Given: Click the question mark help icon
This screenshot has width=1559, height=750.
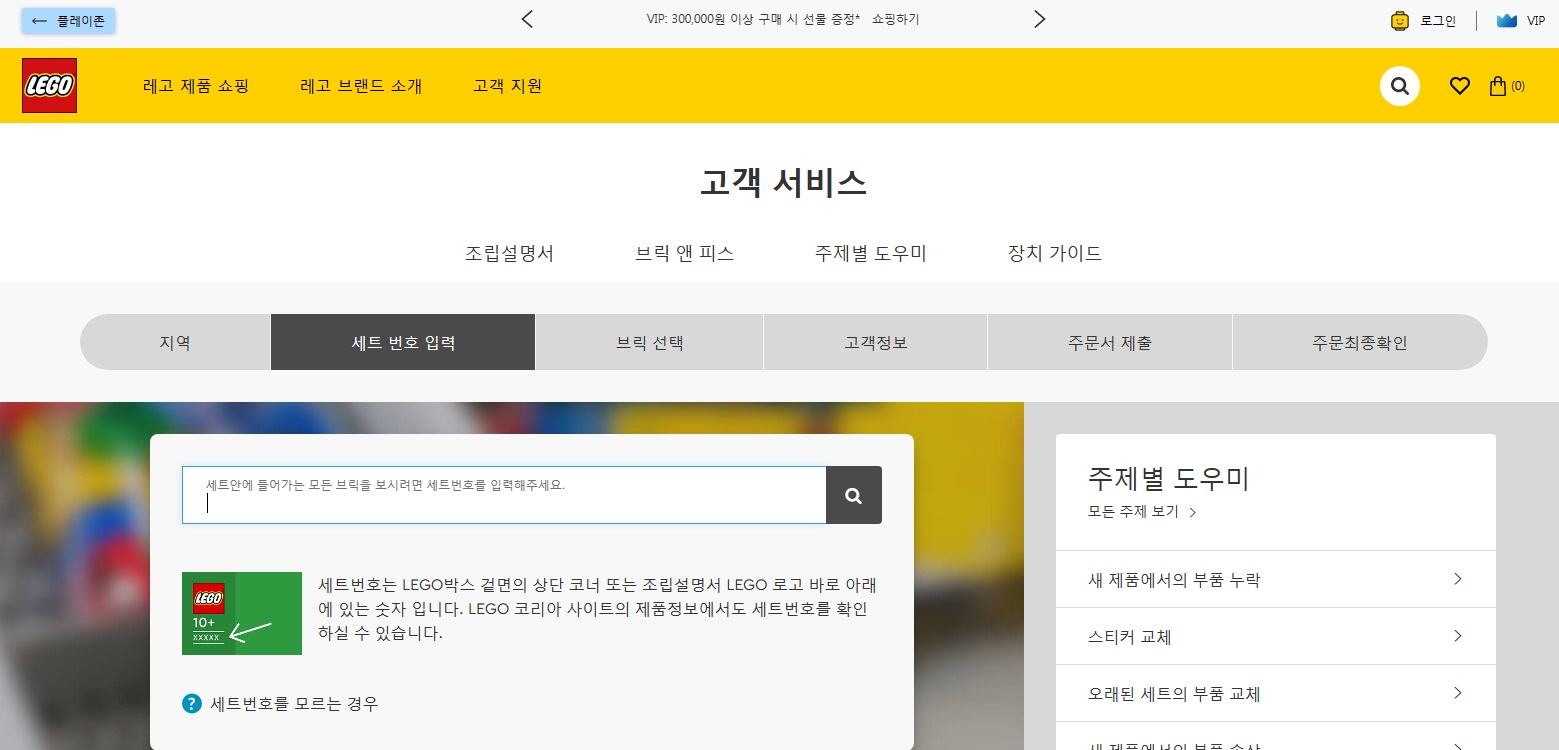Looking at the screenshot, I should click(192, 703).
